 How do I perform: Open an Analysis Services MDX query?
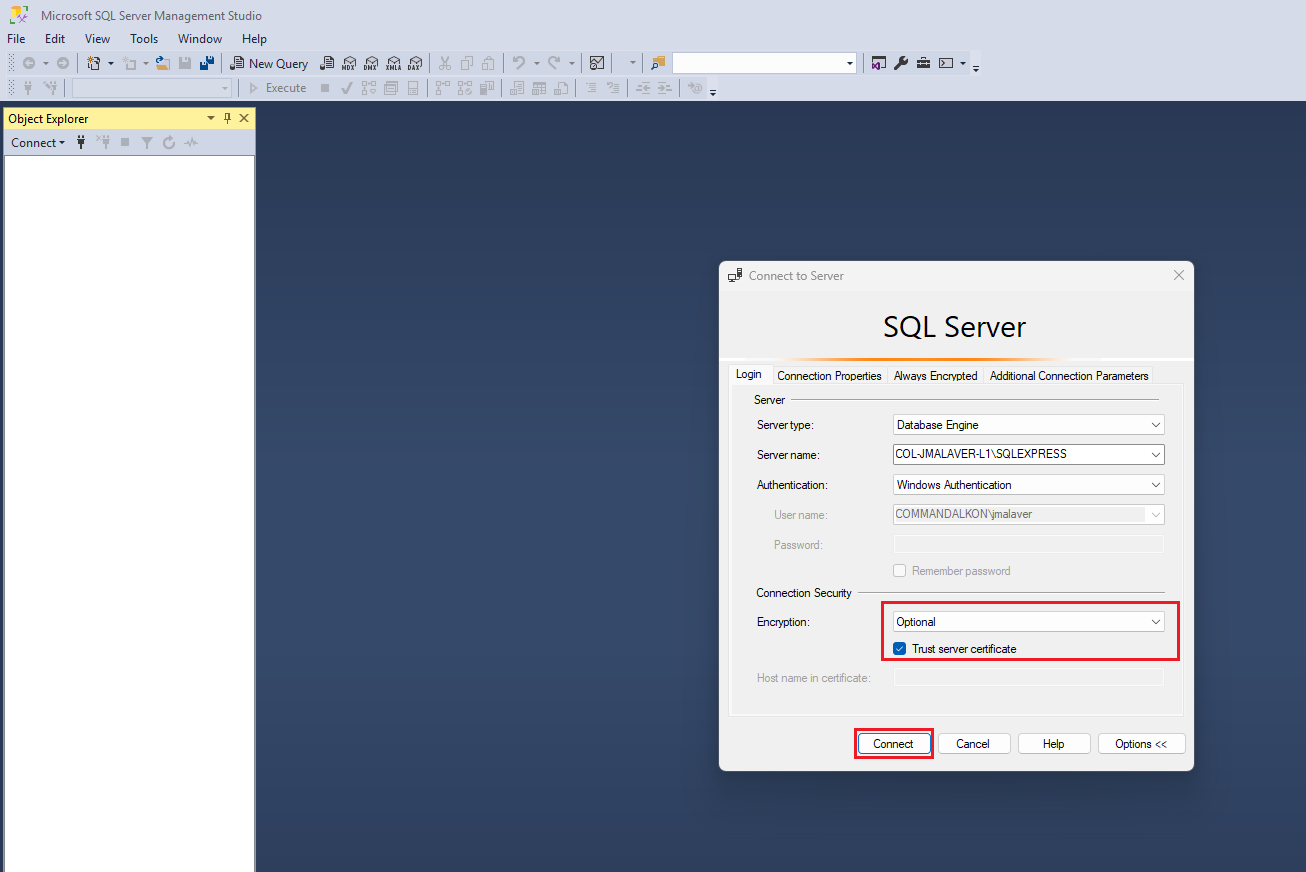coord(349,63)
